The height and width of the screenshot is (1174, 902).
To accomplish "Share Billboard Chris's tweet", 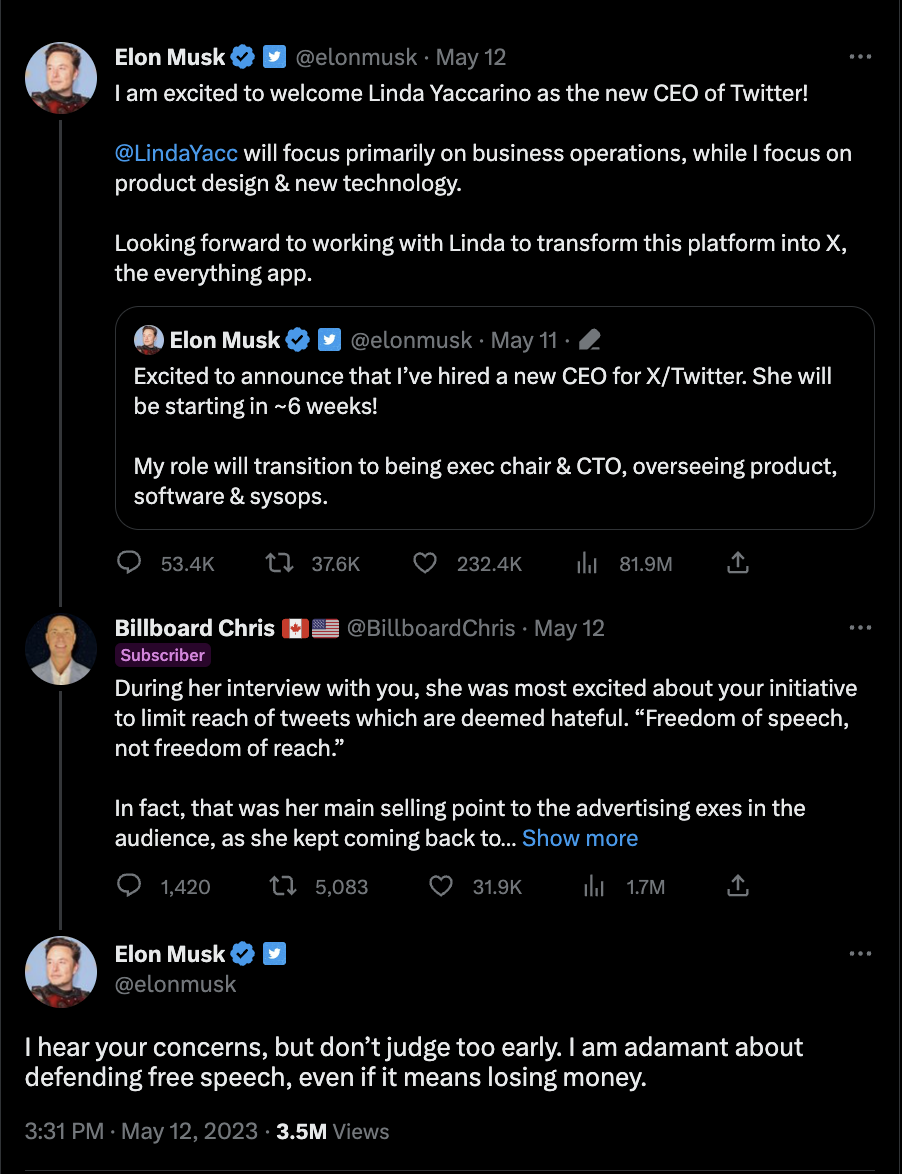I will pyautogui.click(x=737, y=886).
